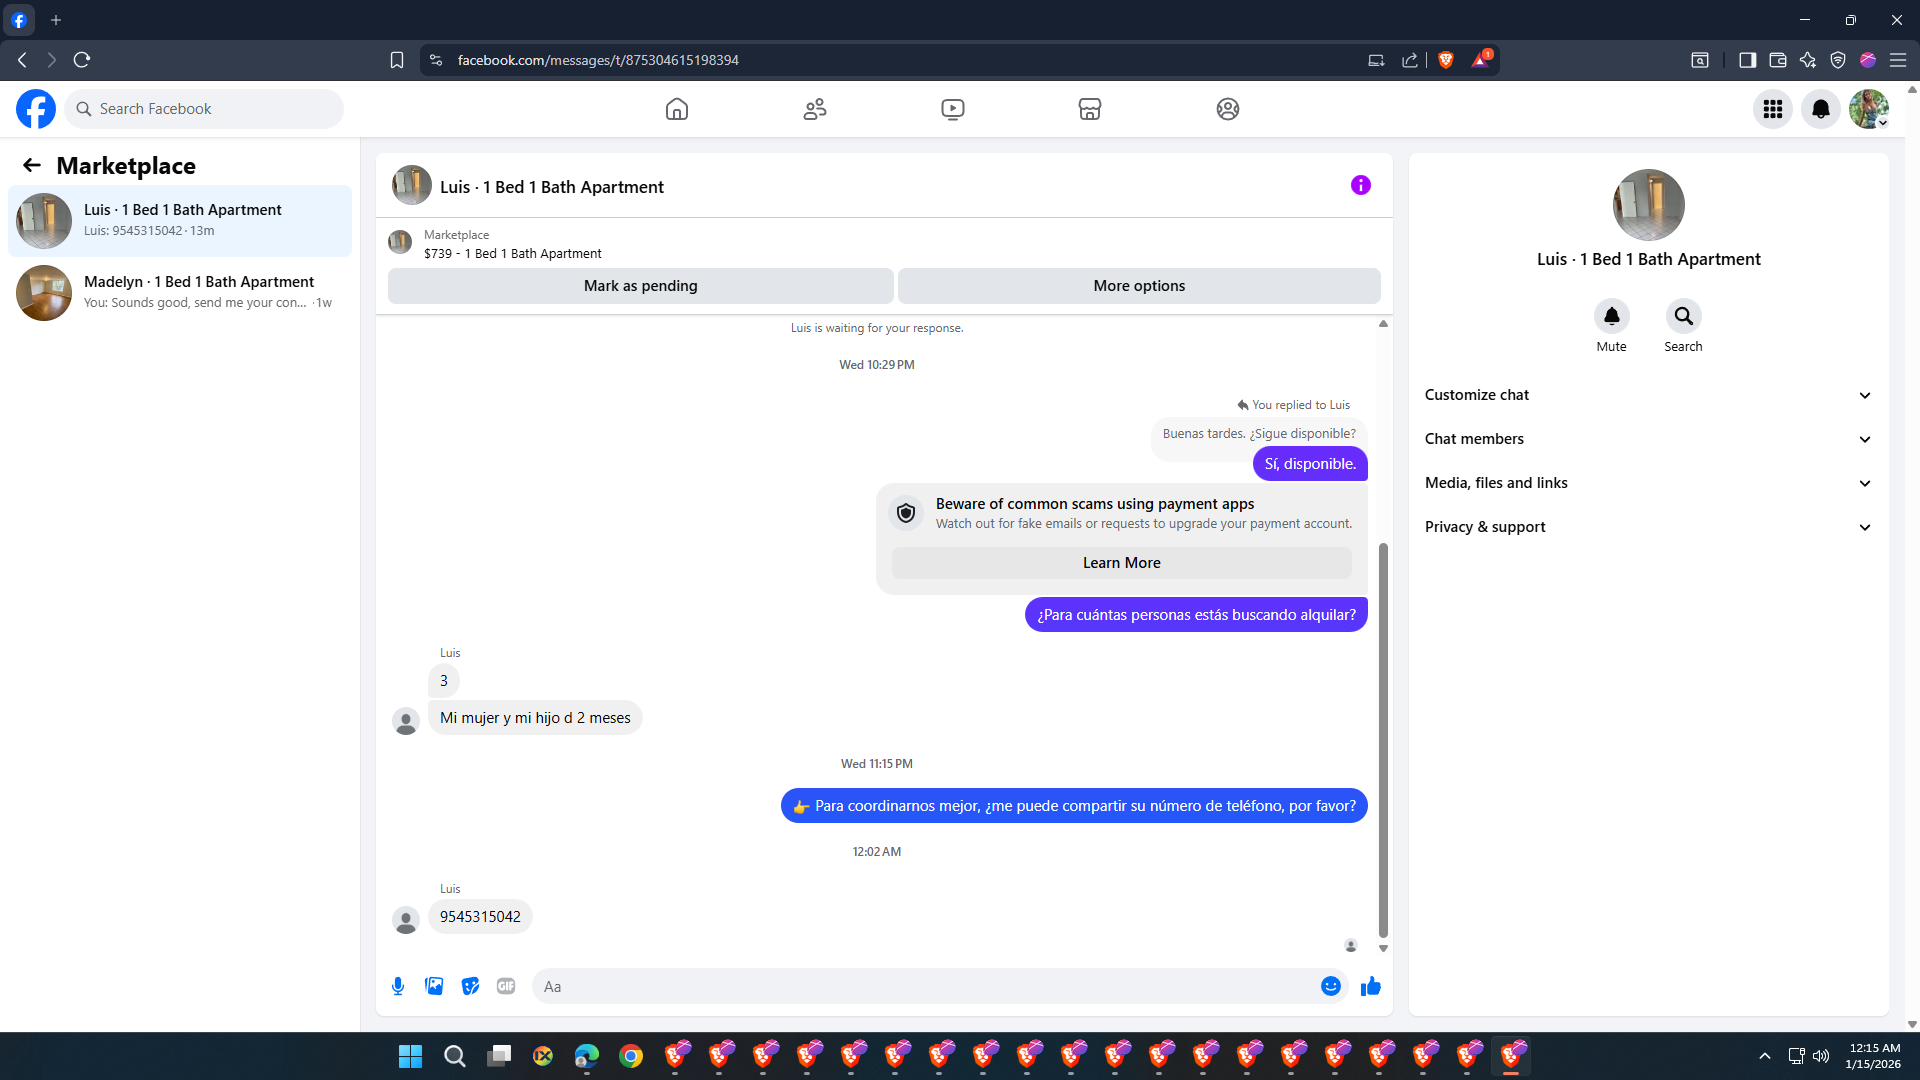
Task: Expand Privacy & support section
Action: [x=1647, y=527]
